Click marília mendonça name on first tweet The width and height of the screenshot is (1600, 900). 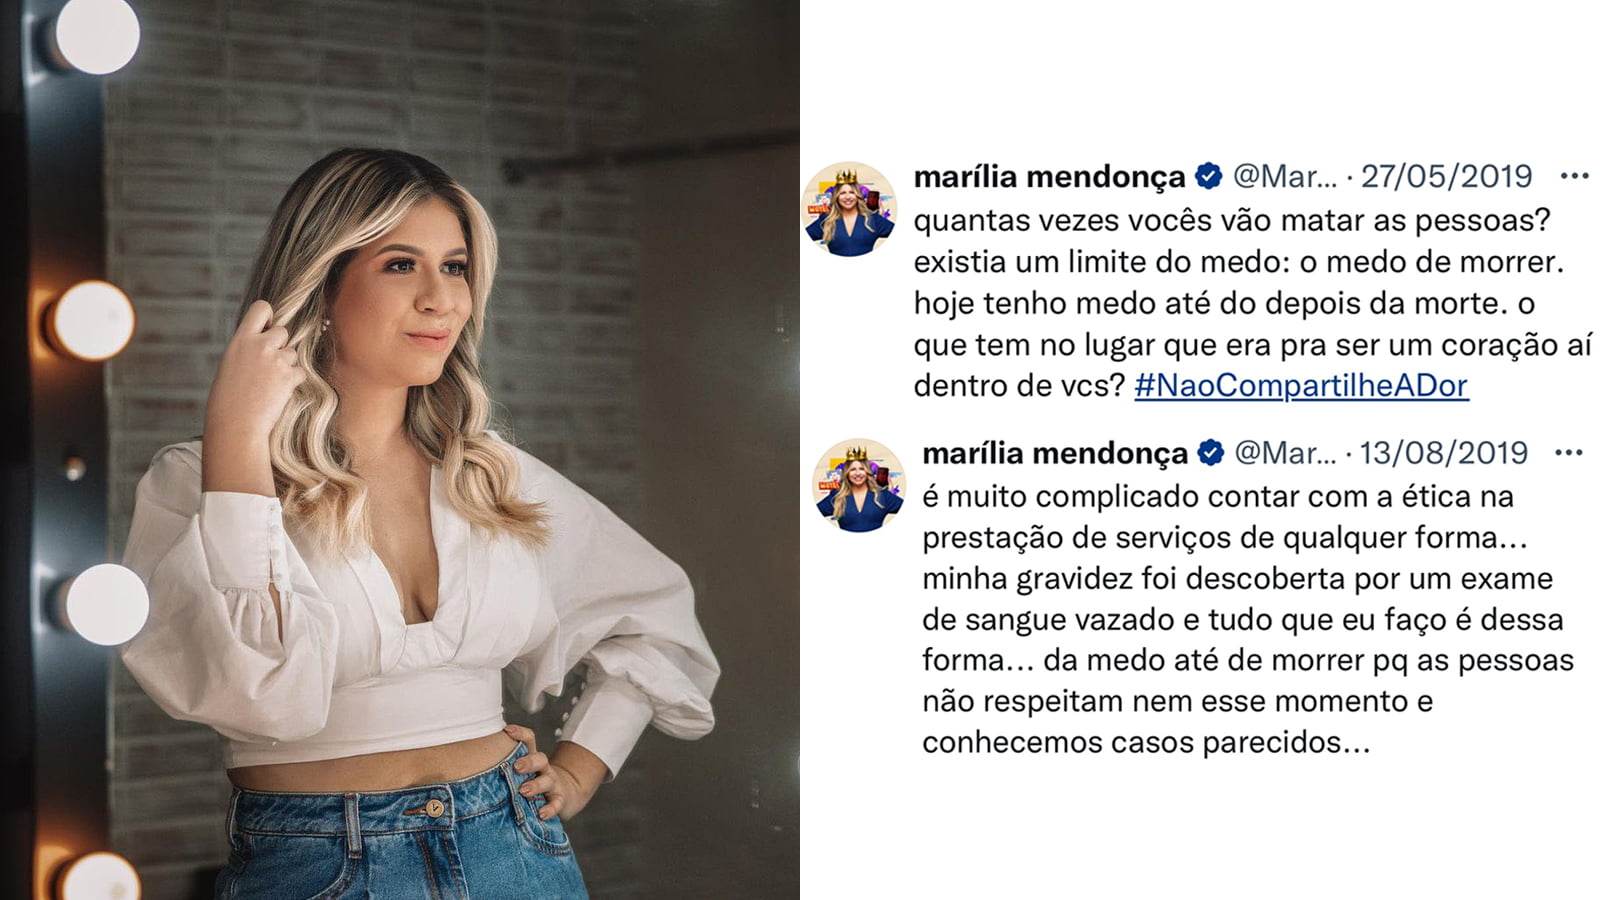click(x=1049, y=177)
